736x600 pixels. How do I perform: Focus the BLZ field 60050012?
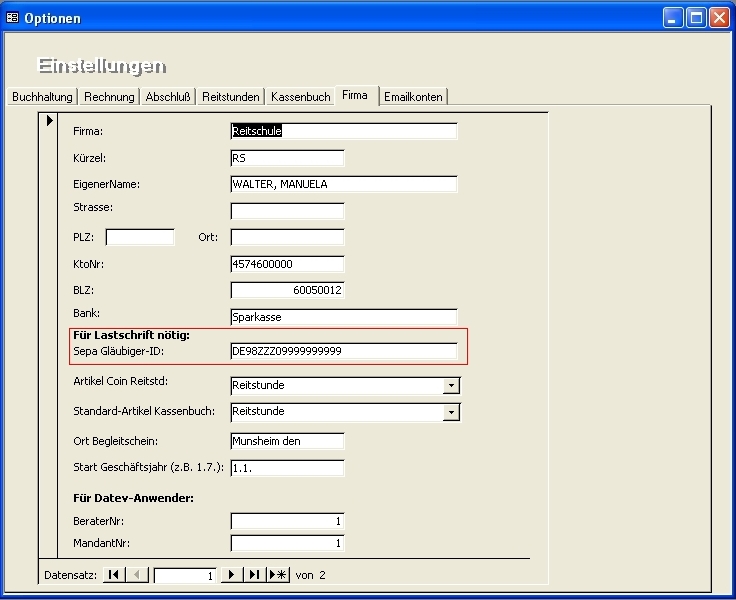[x=287, y=290]
